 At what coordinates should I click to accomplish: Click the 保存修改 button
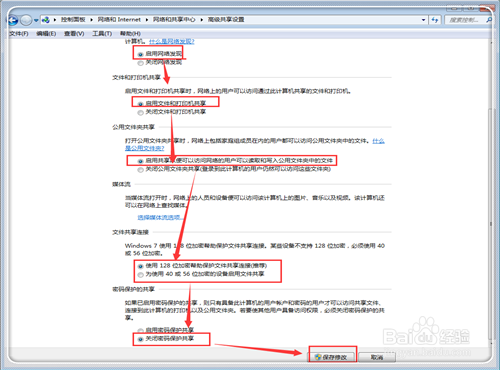point(332,357)
